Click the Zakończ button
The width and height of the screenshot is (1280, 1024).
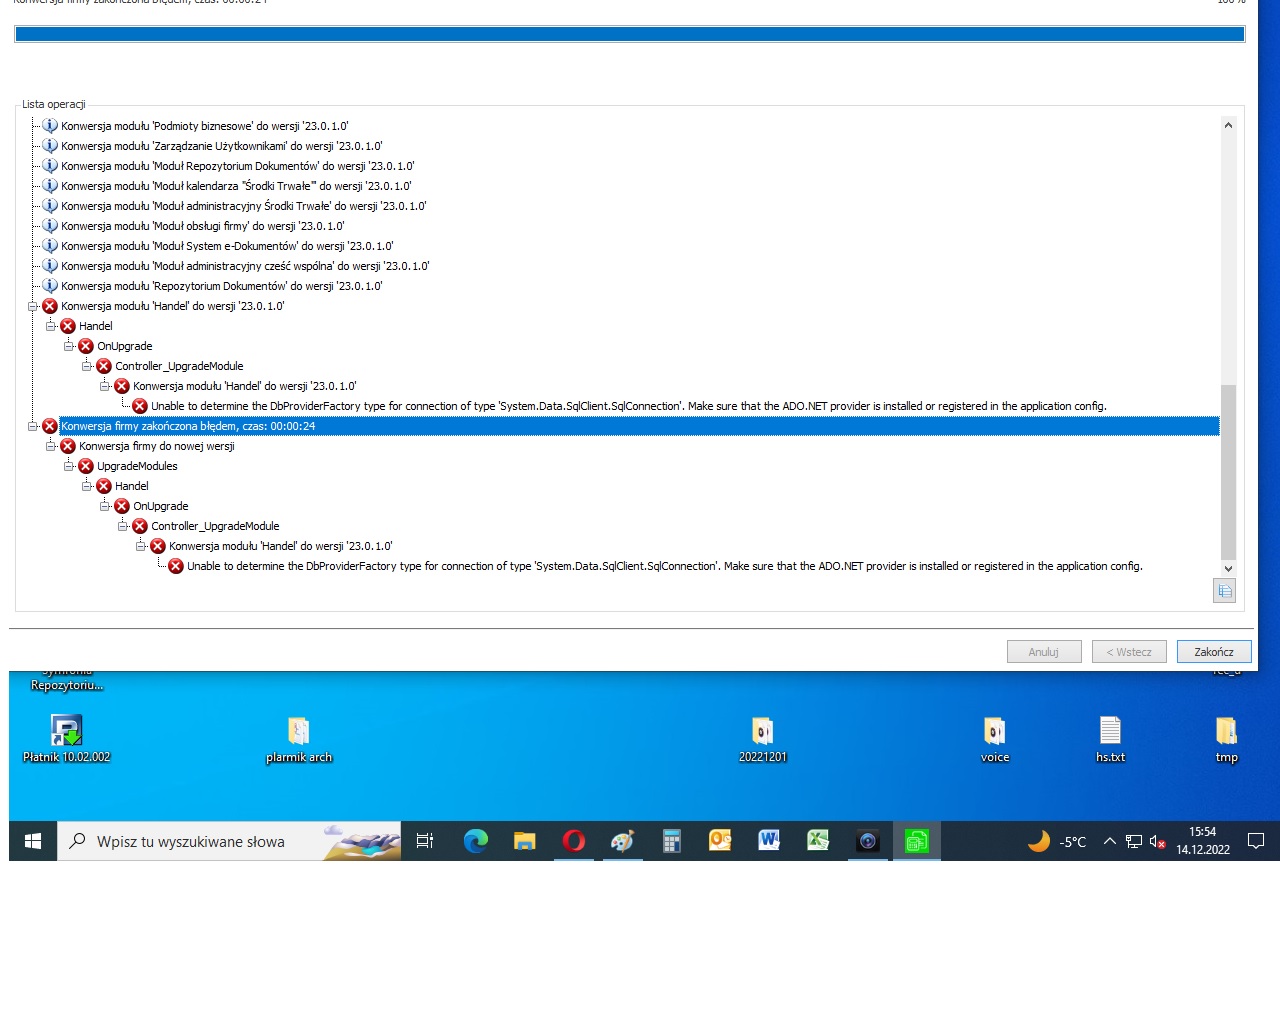click(x=1213, y=652)
